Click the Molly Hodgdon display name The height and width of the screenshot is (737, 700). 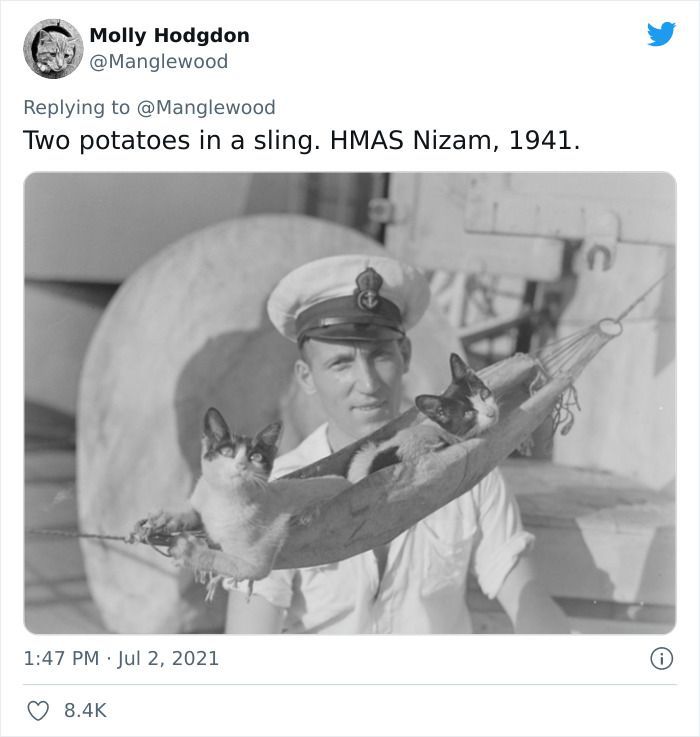coord(169,36)
